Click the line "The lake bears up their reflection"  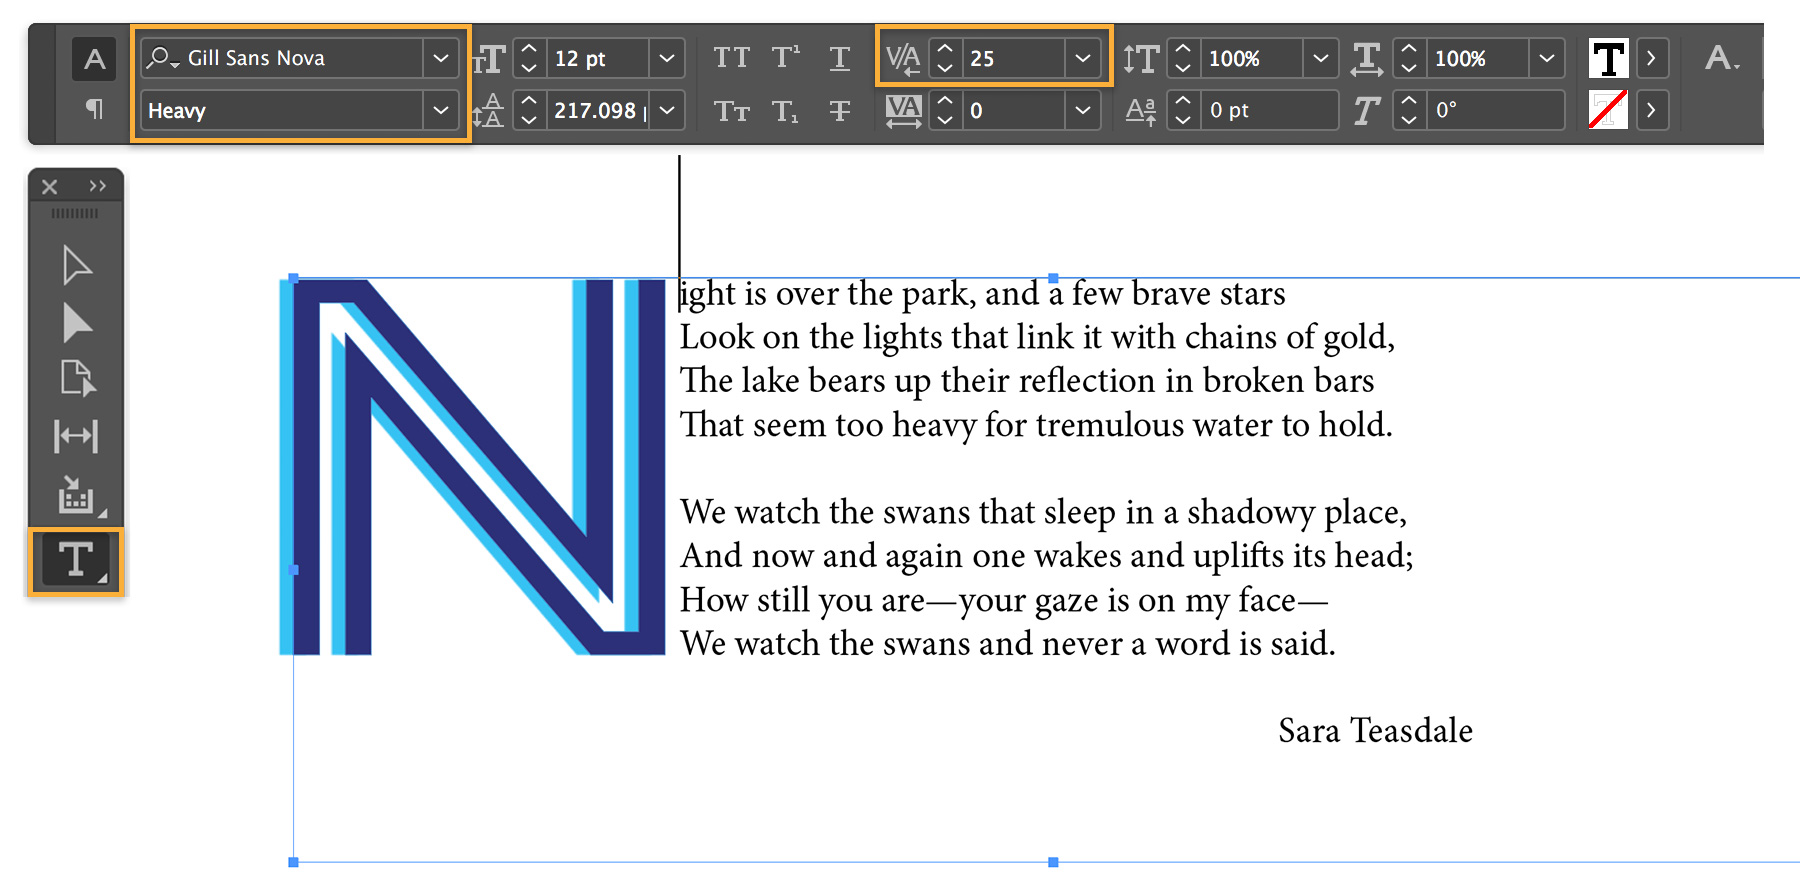tap(1027, 380)
